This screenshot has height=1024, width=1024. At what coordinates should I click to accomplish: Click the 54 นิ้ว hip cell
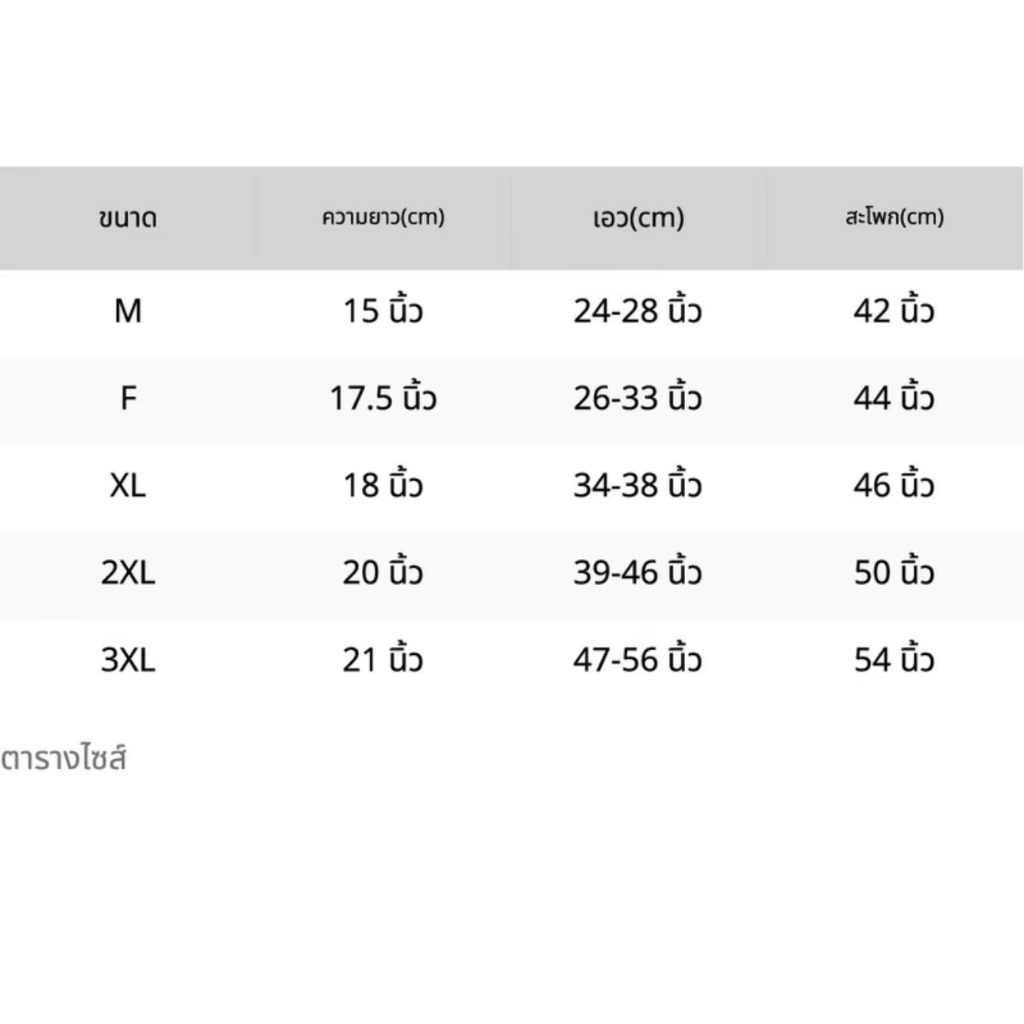(x=894, y=660)
